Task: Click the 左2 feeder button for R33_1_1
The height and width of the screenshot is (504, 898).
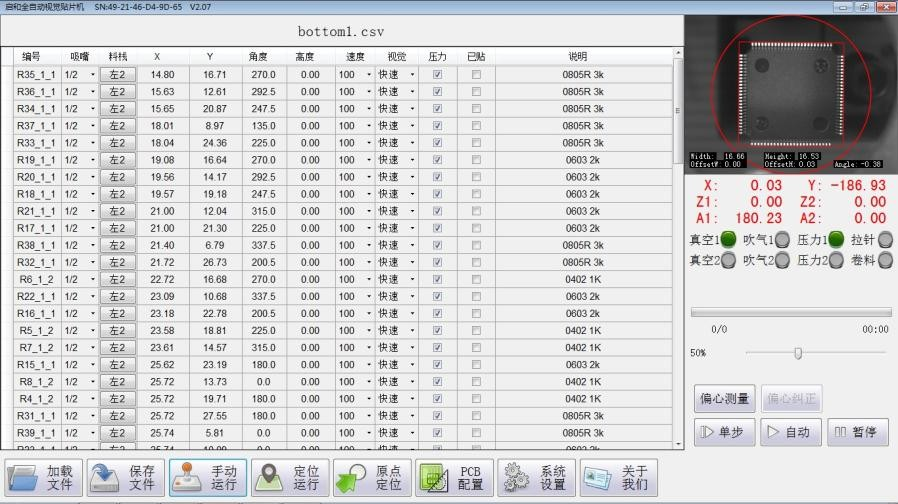Action: point(117,143)
